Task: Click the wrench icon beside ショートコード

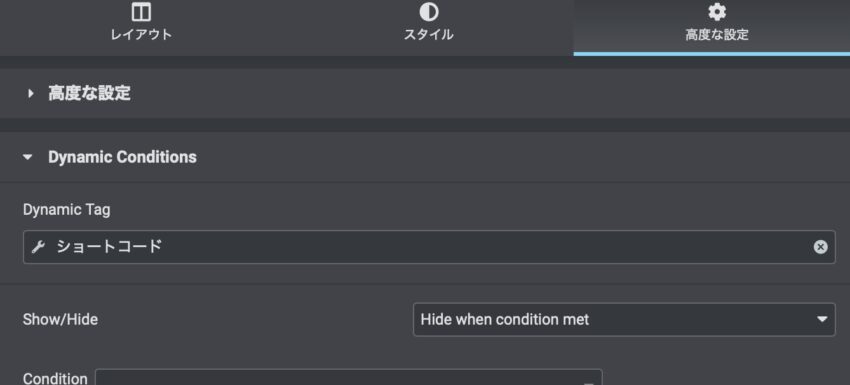Action: coord(37,247)
